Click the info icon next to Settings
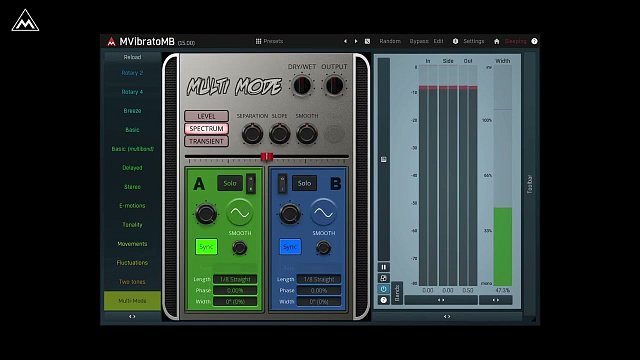Viewport: 640px width, 360px height. tap(456, 41)
